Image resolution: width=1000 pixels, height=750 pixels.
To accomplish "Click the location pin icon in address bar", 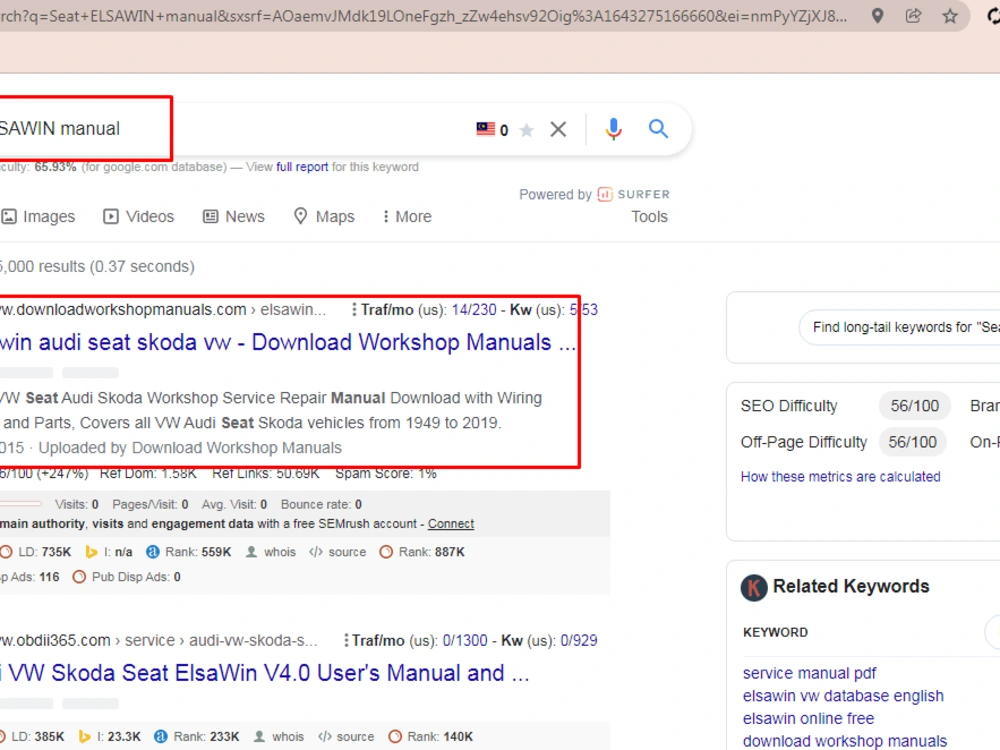I will [878, 15].
